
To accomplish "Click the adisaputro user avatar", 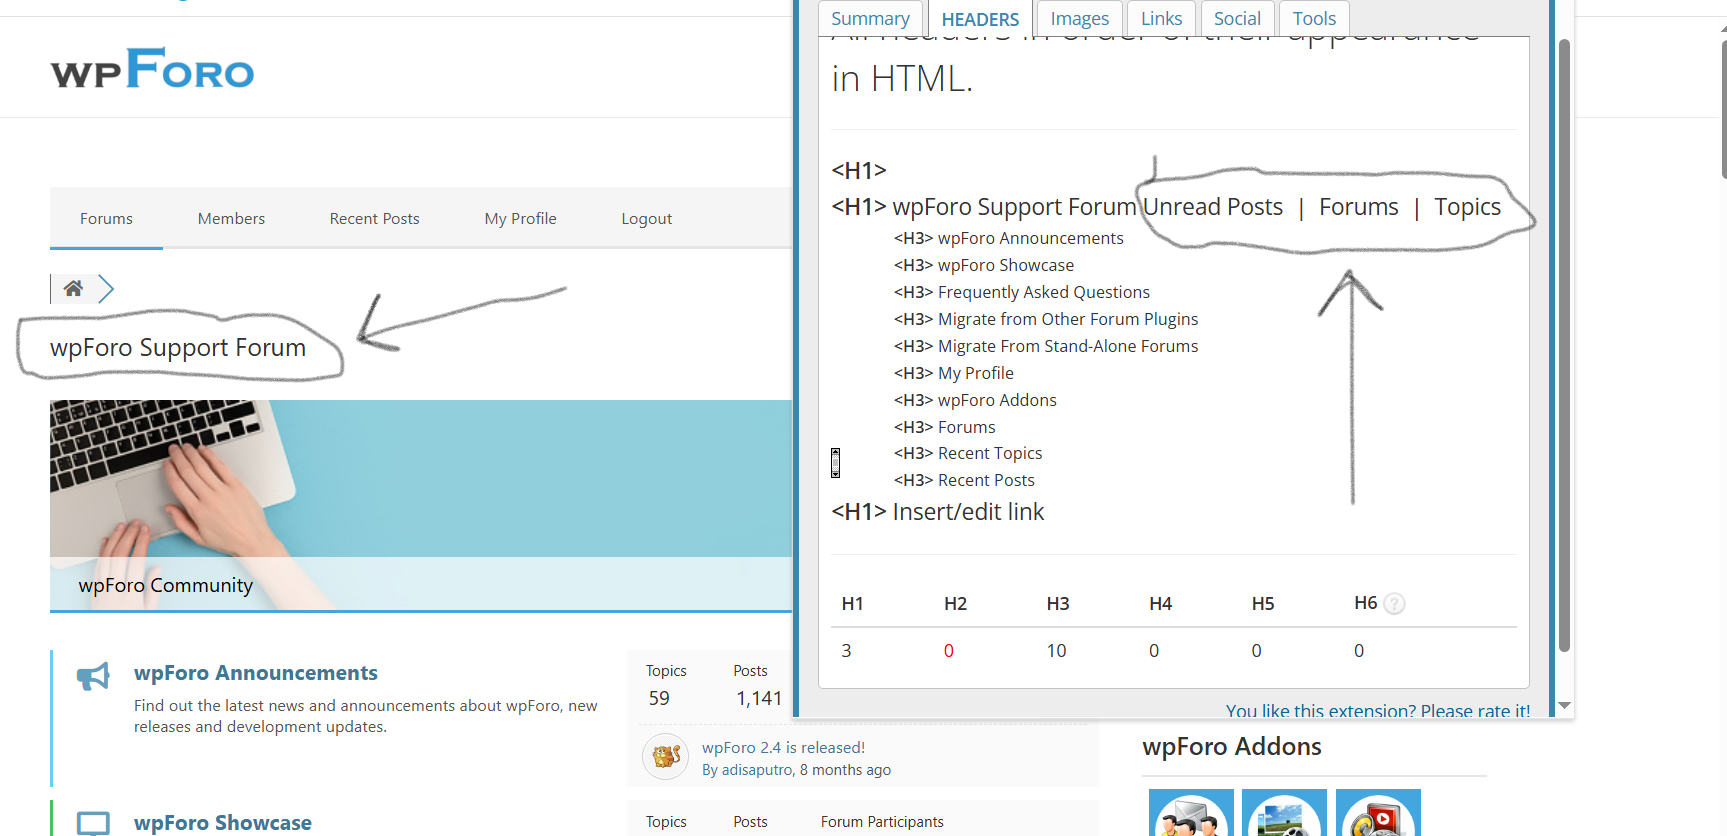I will coord(666,757).
